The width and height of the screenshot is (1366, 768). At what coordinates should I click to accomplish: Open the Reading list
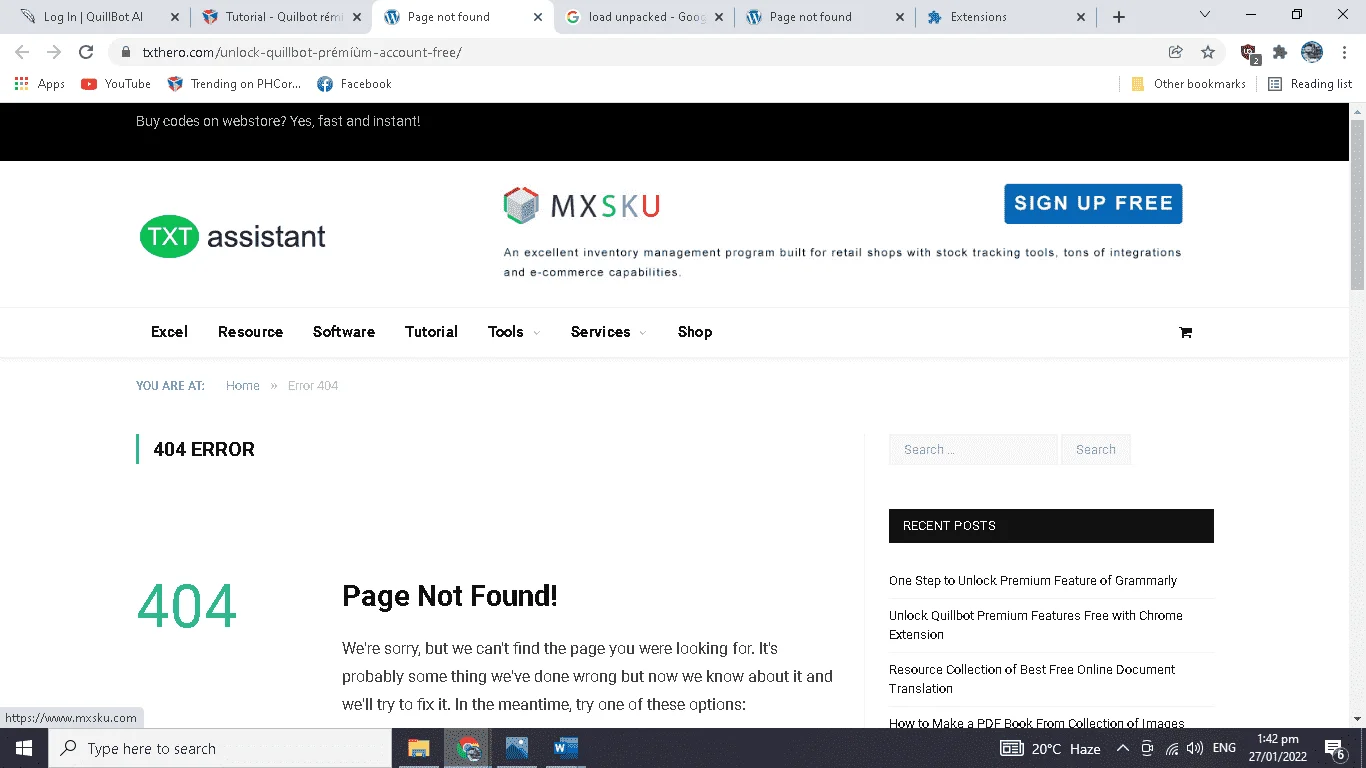1310,84
